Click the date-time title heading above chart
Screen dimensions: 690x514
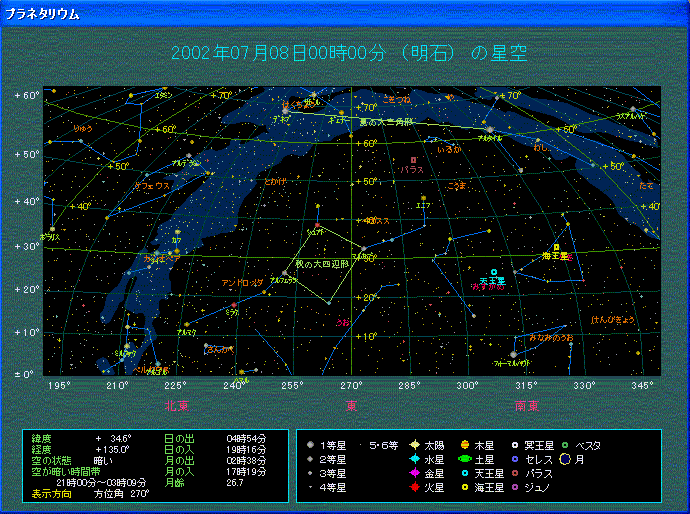click(350, 53)
